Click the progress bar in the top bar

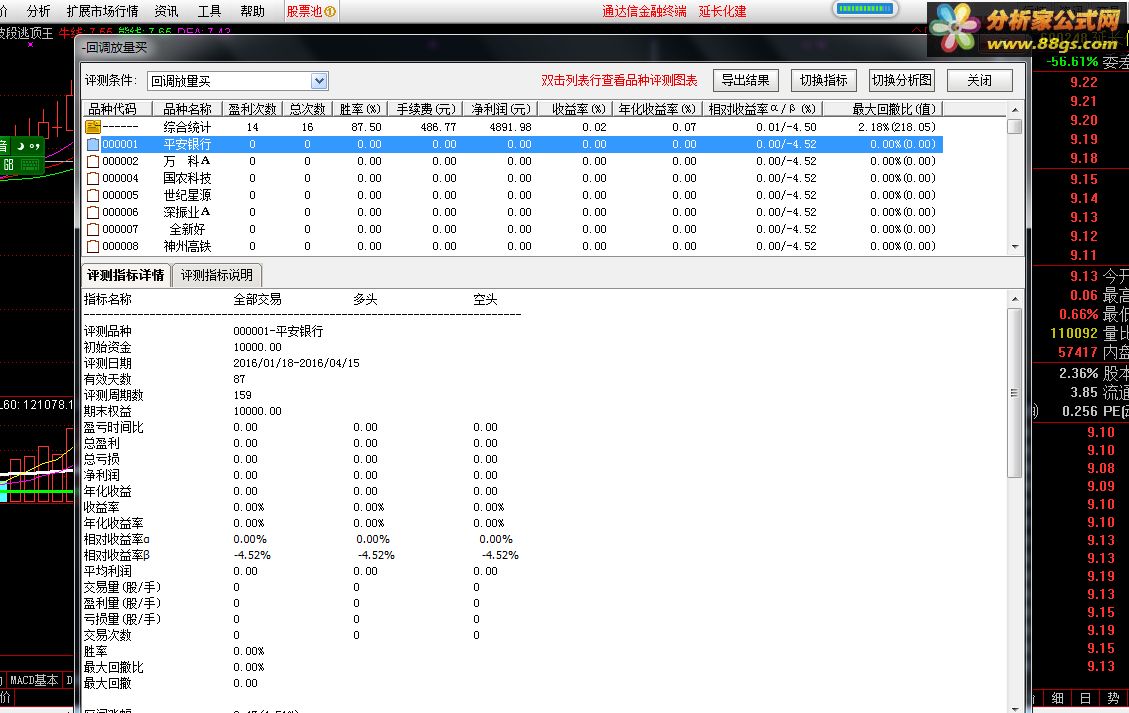tap(865, 9)
